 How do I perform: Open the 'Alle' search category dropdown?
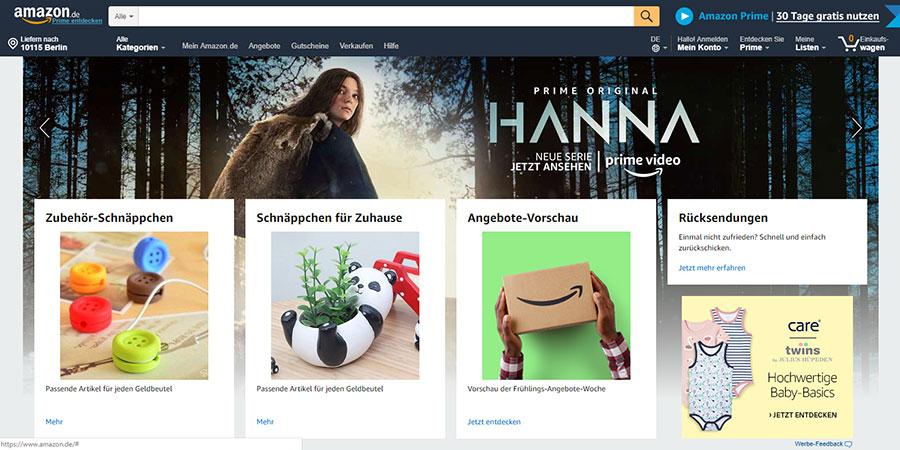pyautogui.click(x=123, y=16)
